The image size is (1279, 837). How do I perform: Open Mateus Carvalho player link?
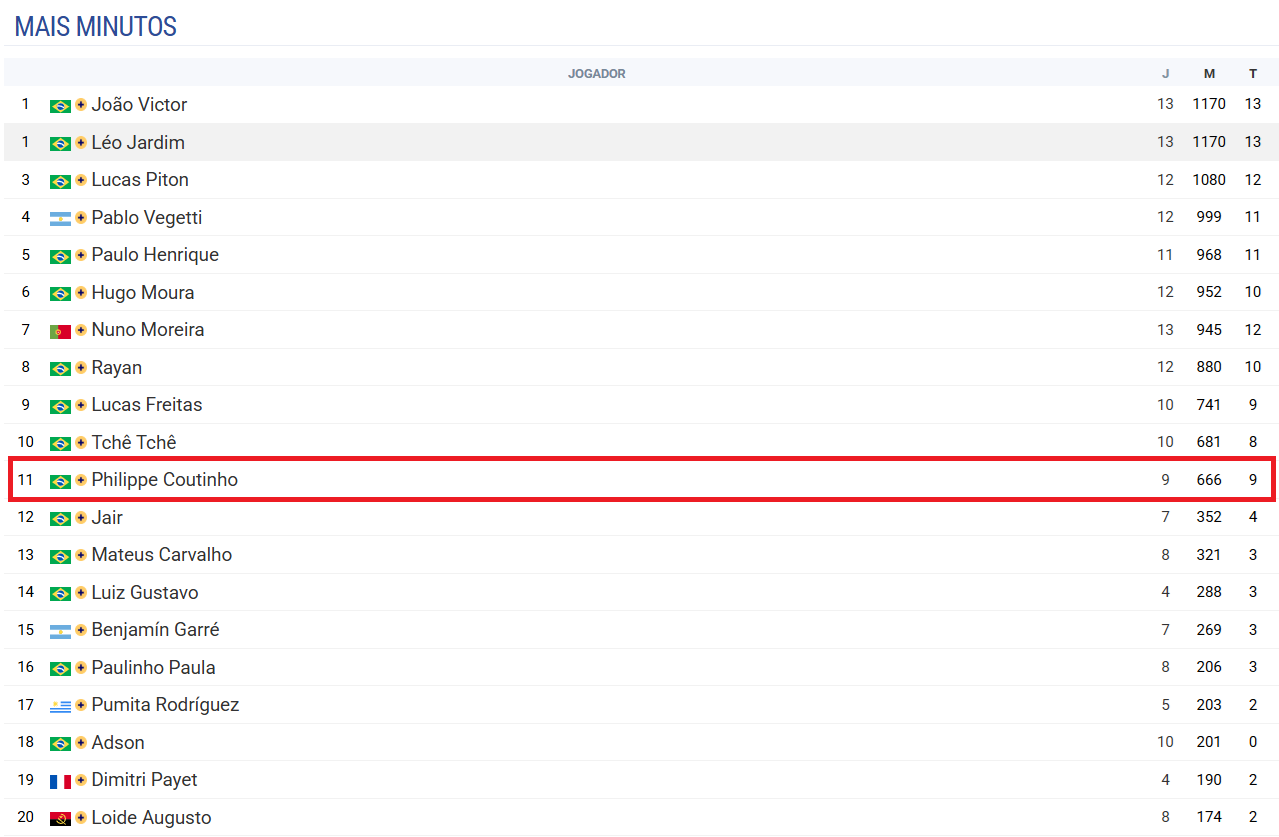162,555
